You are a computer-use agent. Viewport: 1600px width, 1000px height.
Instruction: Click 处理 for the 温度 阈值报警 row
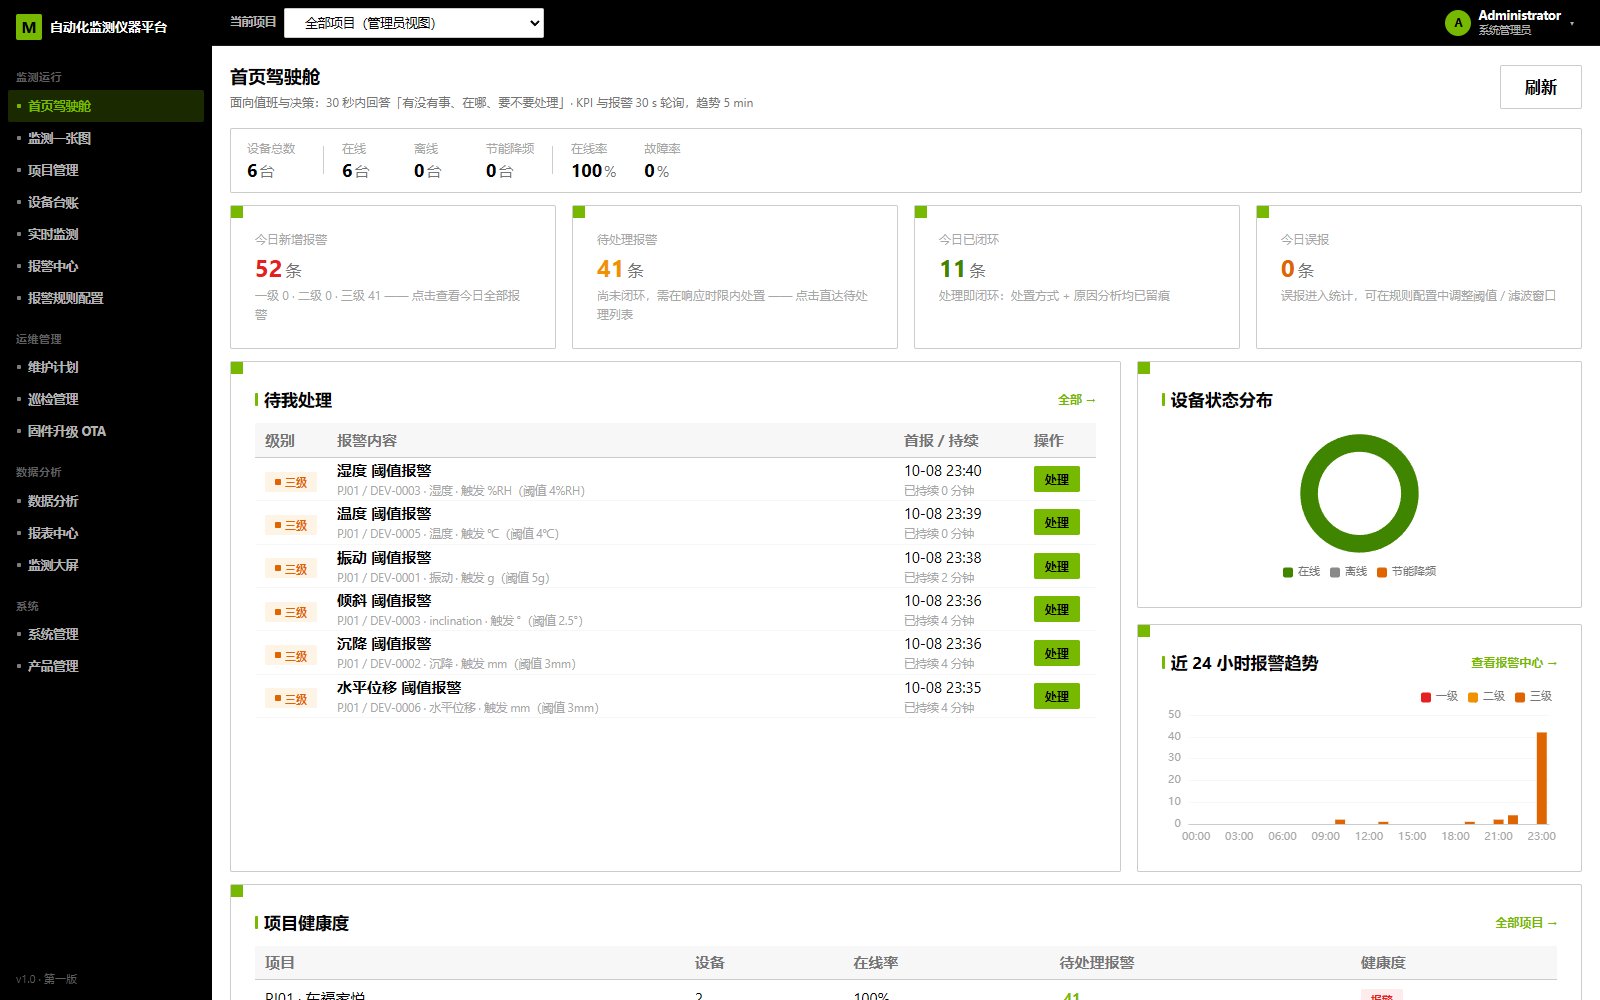click(1057, 523)
